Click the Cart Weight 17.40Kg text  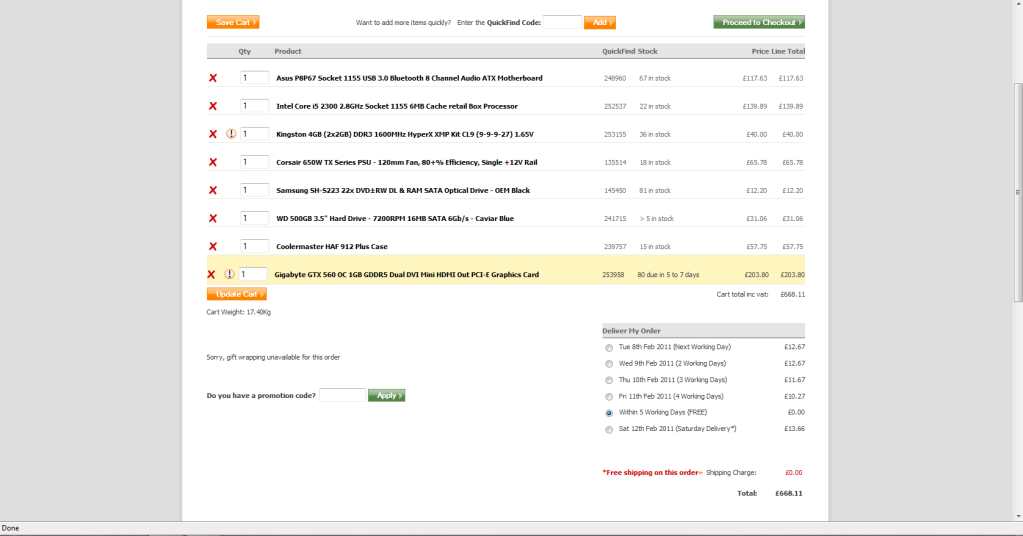(x=239, y=312)
